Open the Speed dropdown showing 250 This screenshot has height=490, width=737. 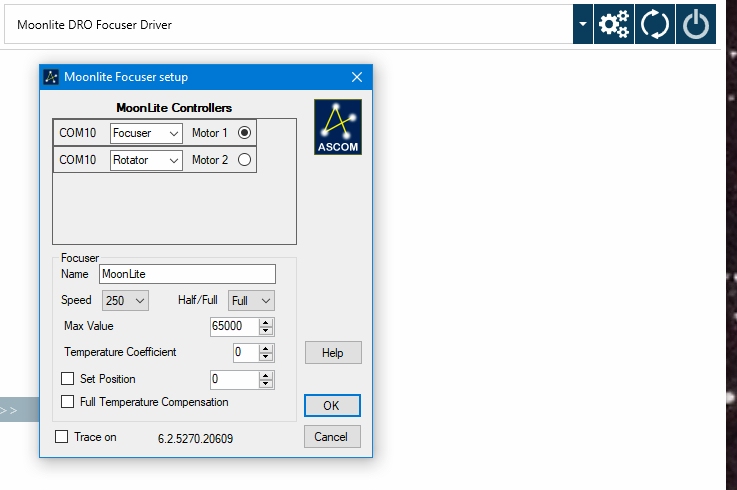point(125,300)
